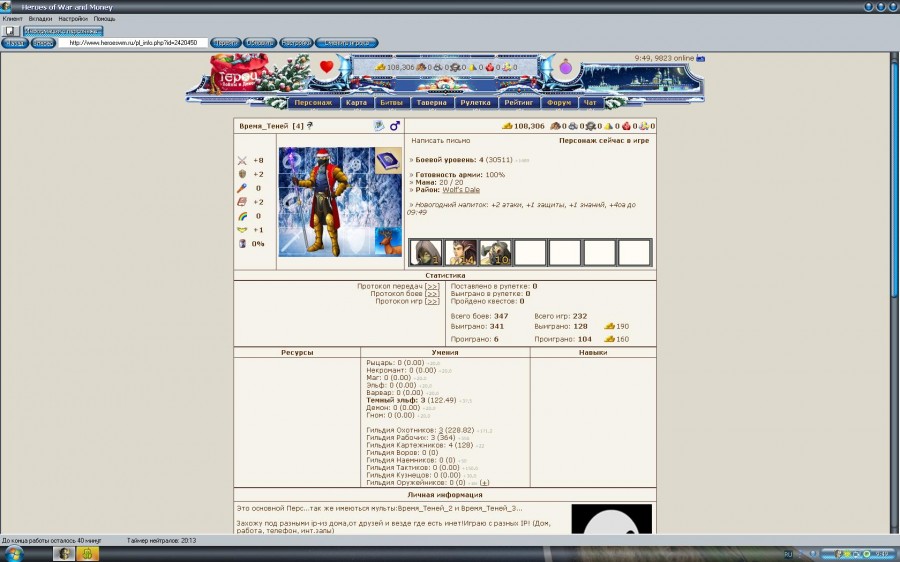900x562 pixels.
Task: Click the hero character portrait
Action: (327, 201)
